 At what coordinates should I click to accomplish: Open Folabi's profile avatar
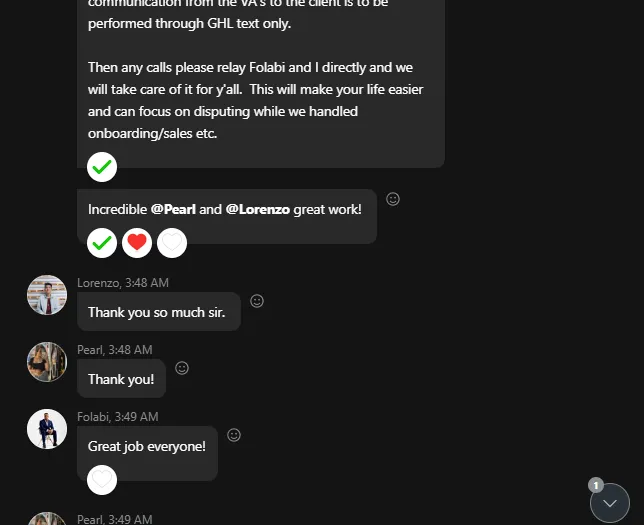(x=47, y=429)
